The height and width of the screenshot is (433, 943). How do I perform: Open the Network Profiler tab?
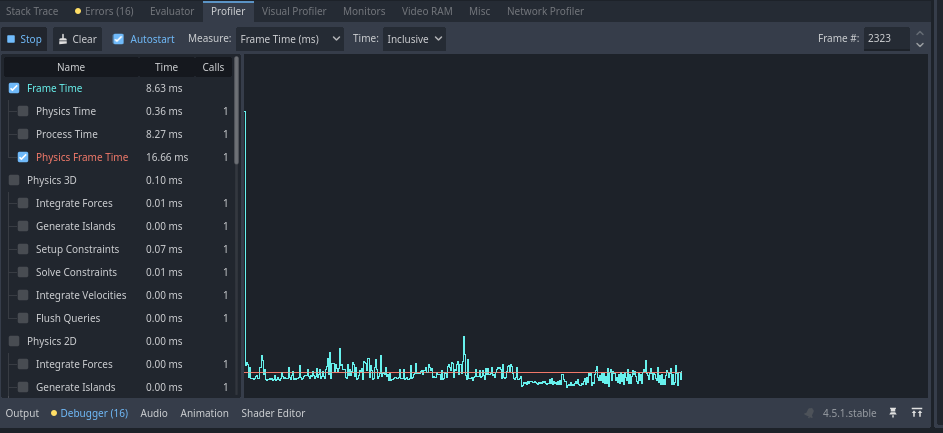click(545, 11)
